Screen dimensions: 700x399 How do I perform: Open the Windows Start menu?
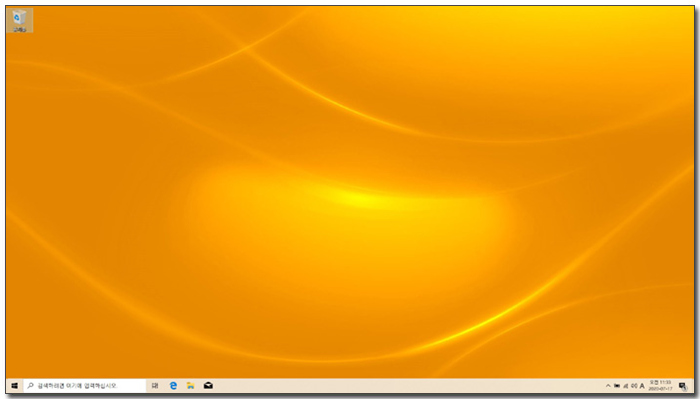[14, 386]
